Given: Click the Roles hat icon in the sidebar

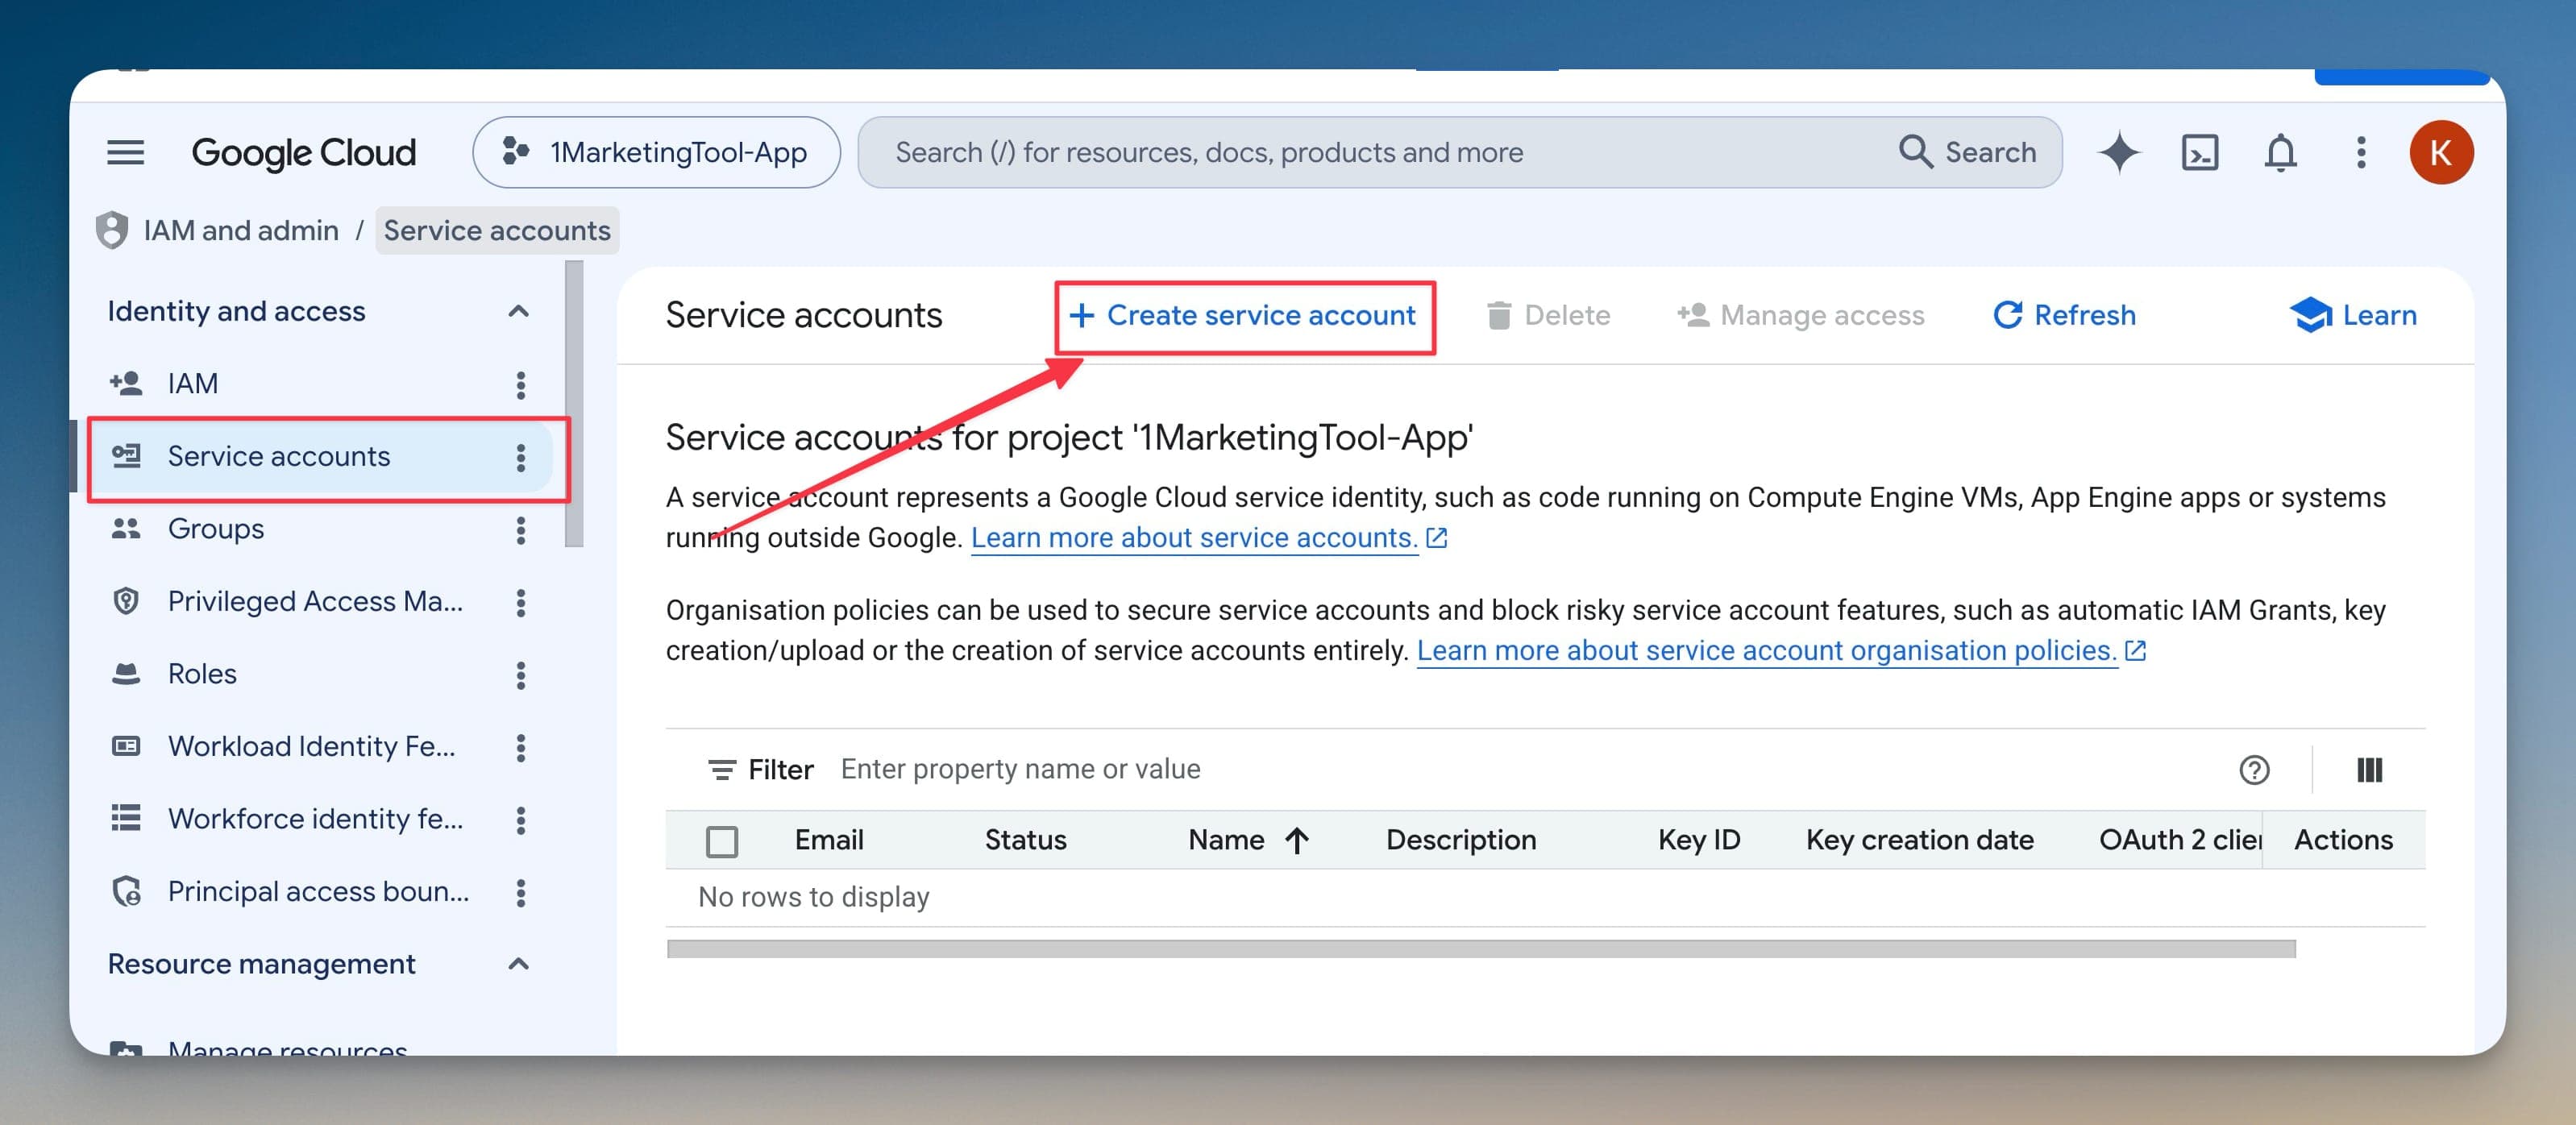Looking at the screenshot, I should click(x=126, y=673).
